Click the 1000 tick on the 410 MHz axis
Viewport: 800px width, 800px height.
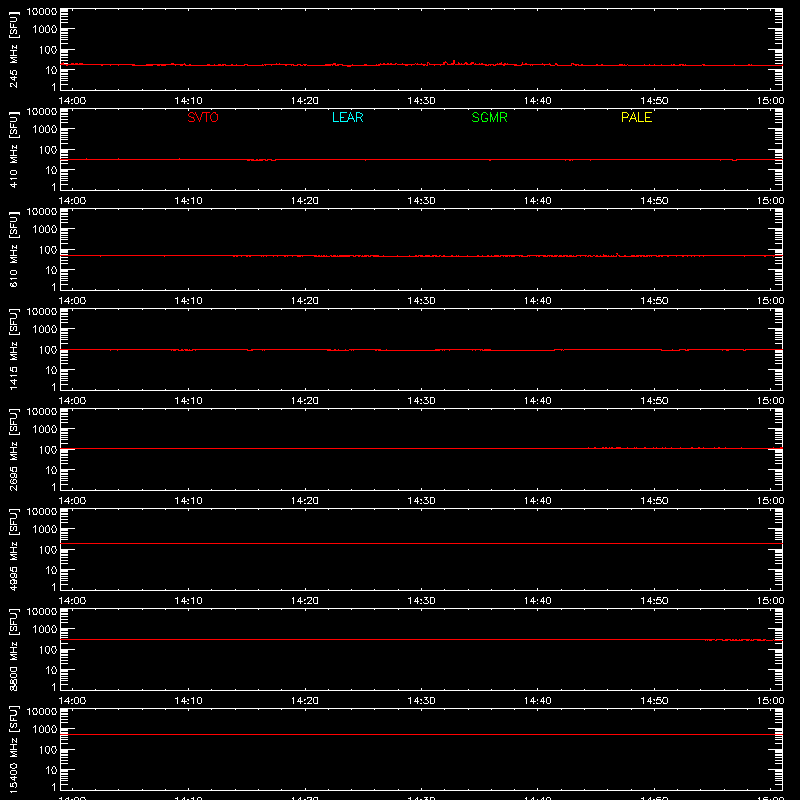point(45,130)
